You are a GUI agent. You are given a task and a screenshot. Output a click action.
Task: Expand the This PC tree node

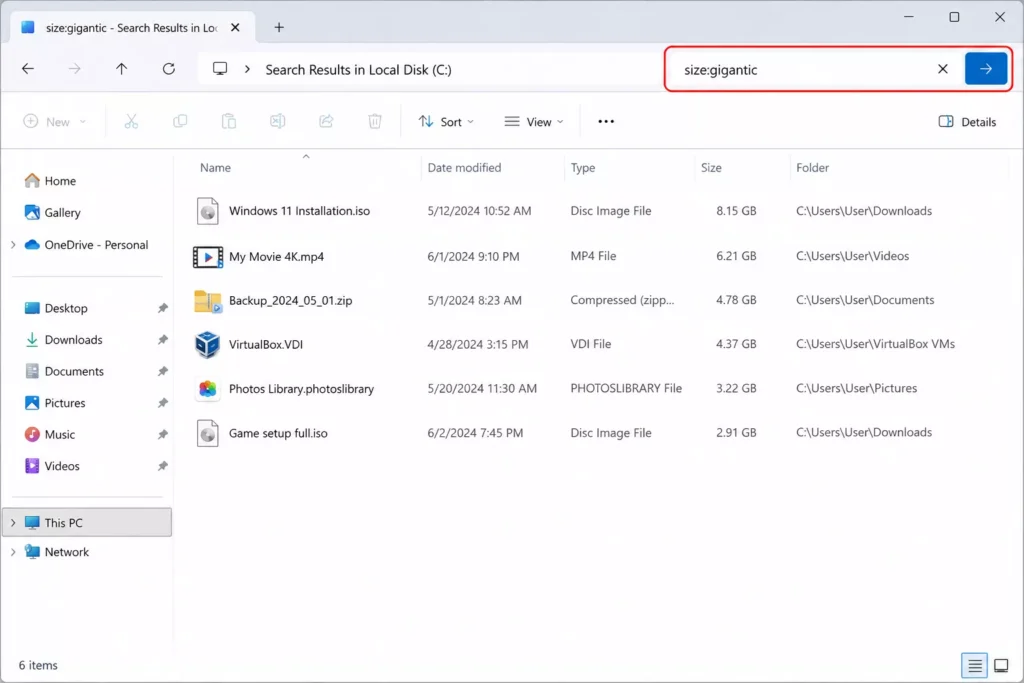13,523
